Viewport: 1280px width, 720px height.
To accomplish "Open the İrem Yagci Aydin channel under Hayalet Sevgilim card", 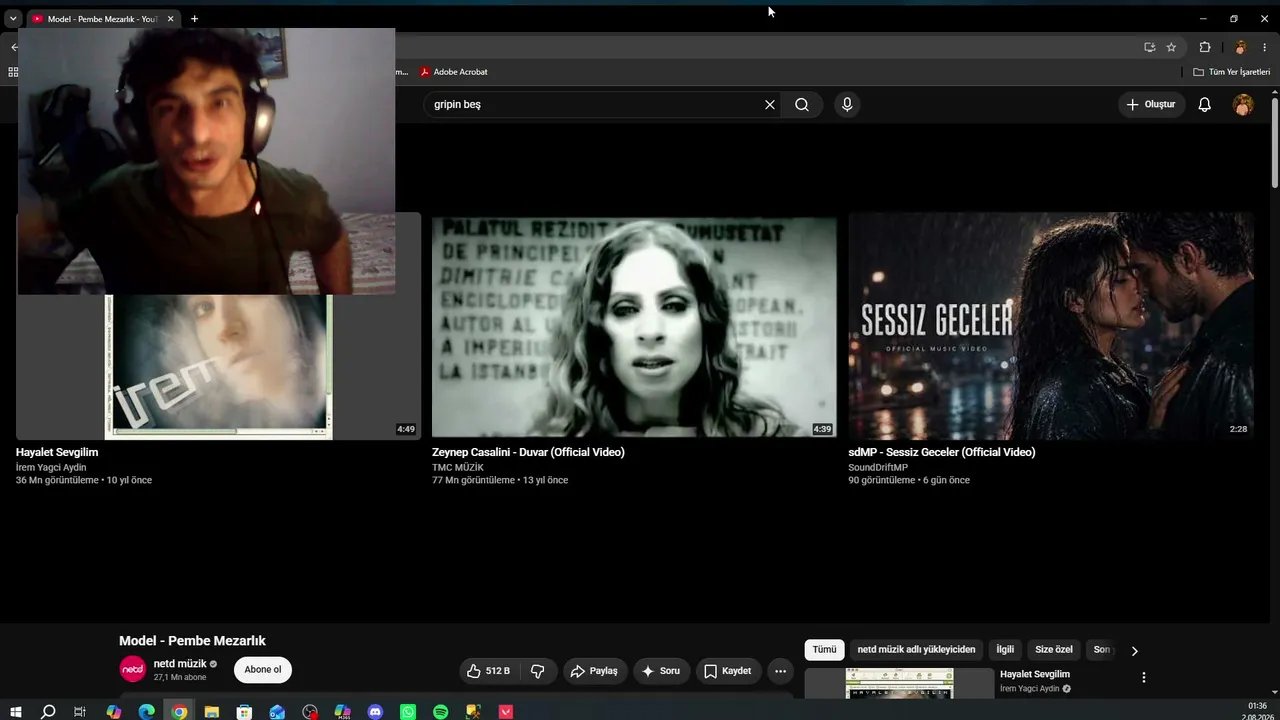I will click(51, 467).
